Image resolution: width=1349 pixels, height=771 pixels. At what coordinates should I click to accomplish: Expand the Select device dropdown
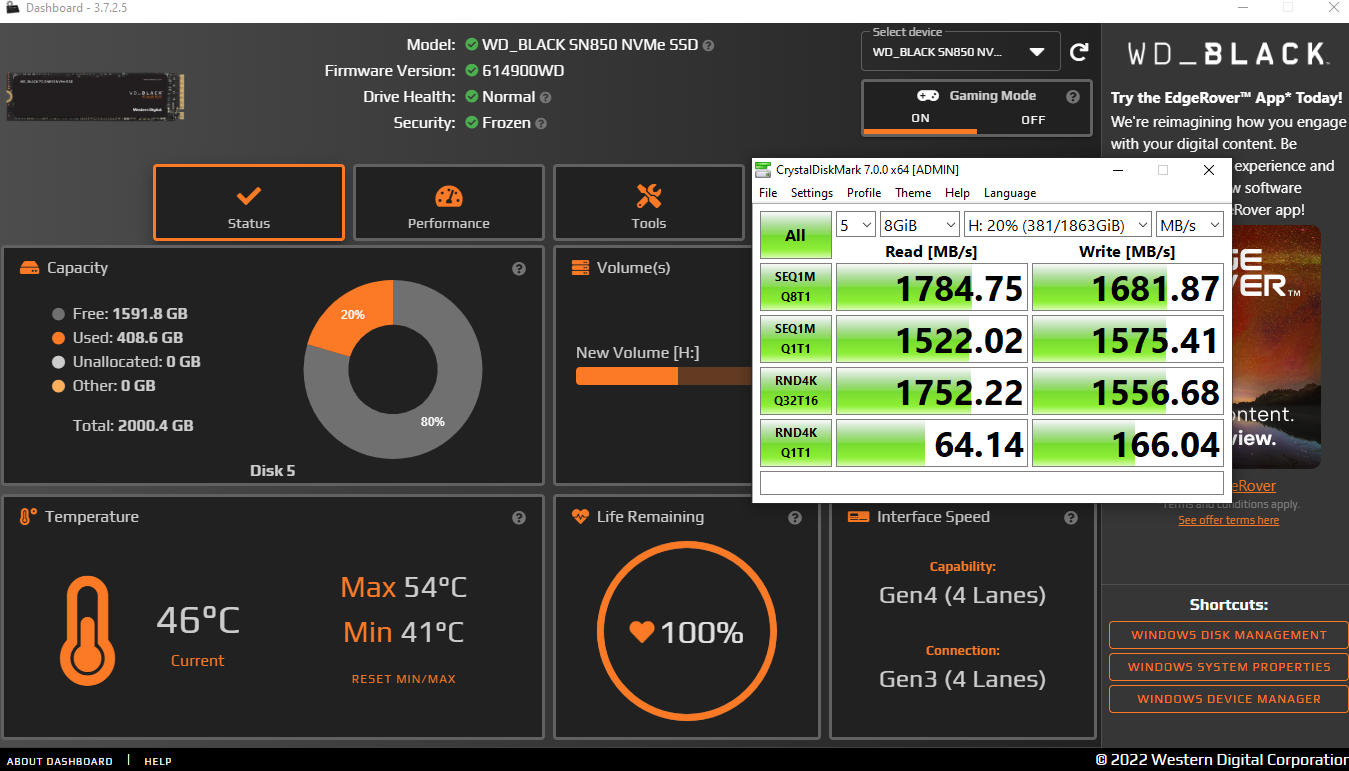coord(960,52)
